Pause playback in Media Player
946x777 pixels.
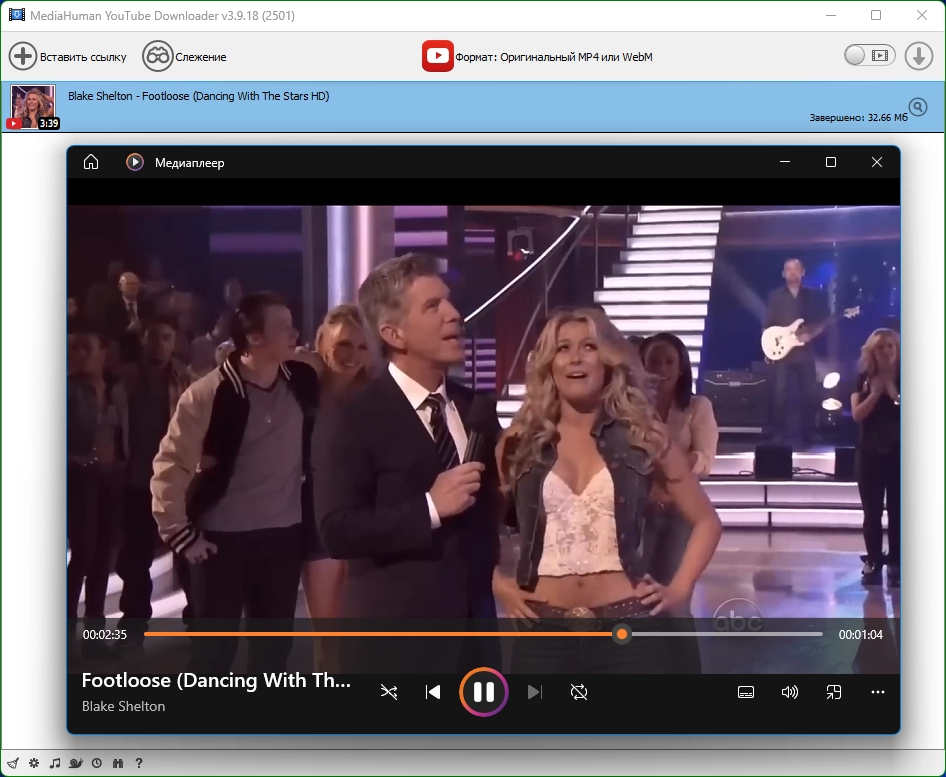coord(483,692)
